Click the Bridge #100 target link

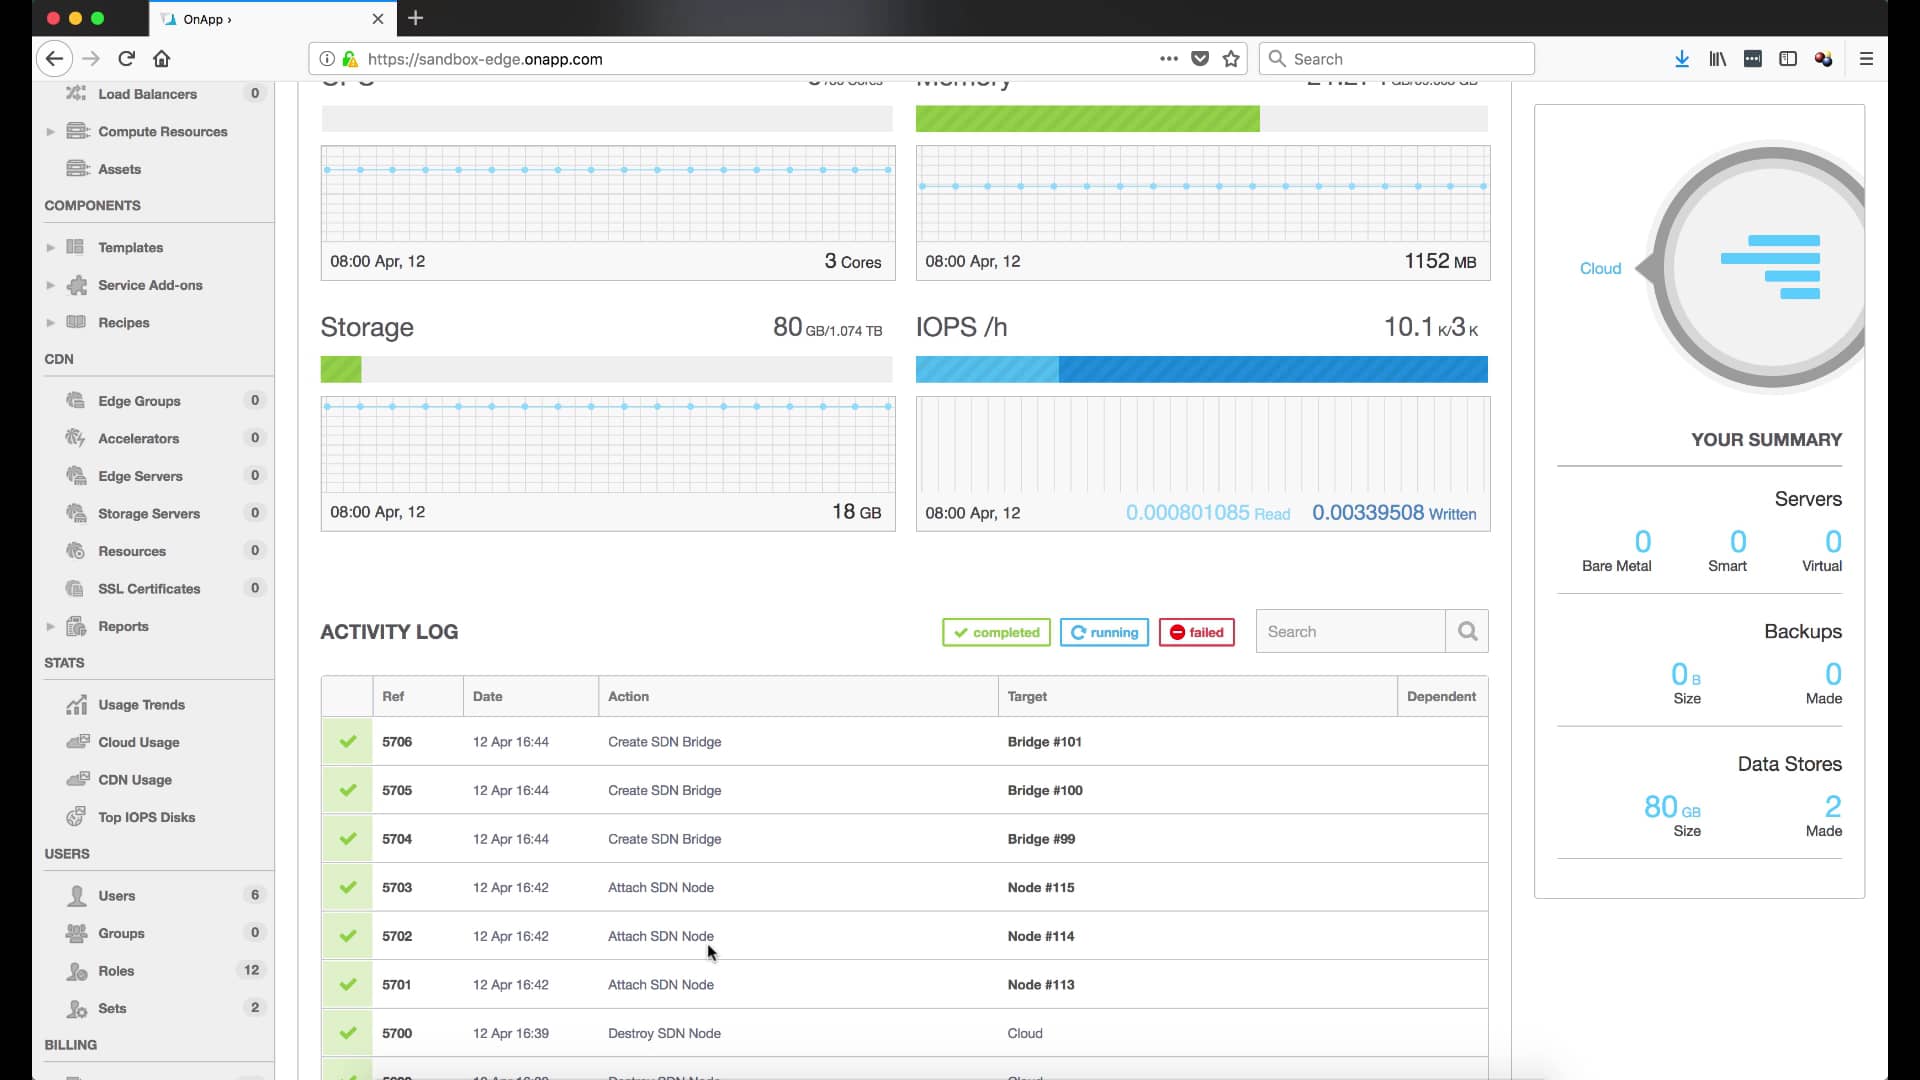coord(1045,791)
